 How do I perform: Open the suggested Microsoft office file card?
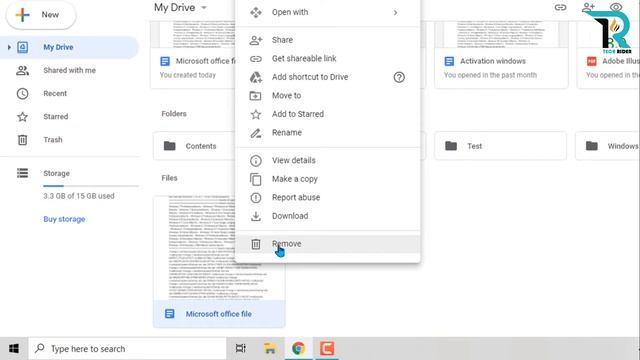click(x=193, y=56)
